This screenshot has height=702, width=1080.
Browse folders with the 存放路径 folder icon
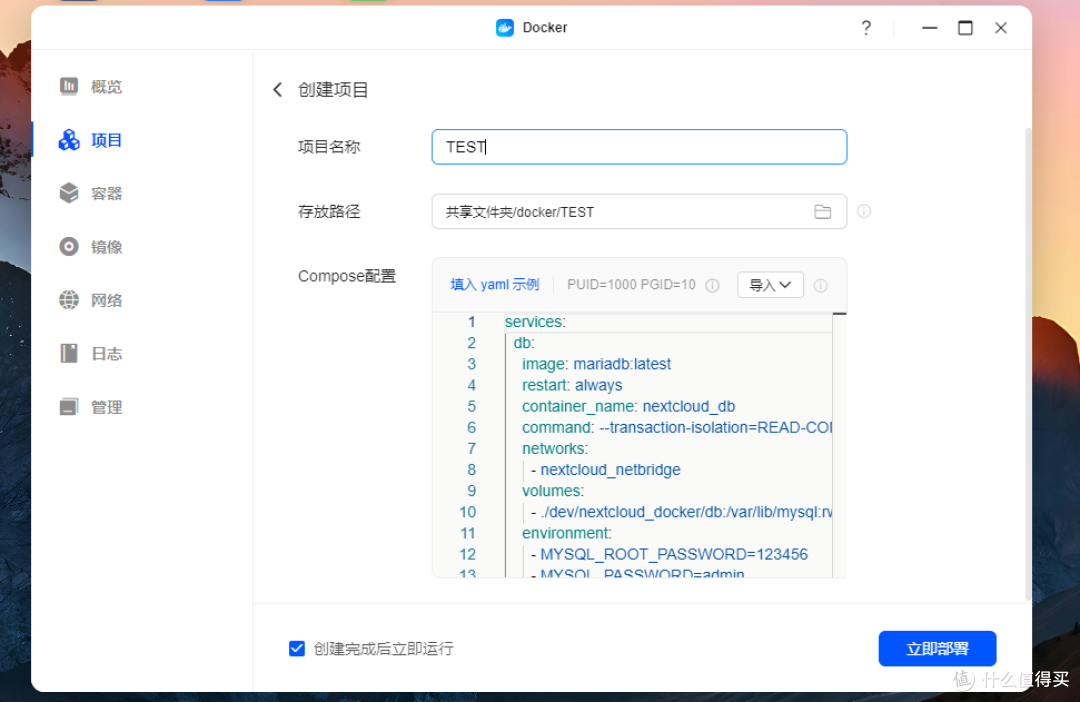tap(822, 211)
